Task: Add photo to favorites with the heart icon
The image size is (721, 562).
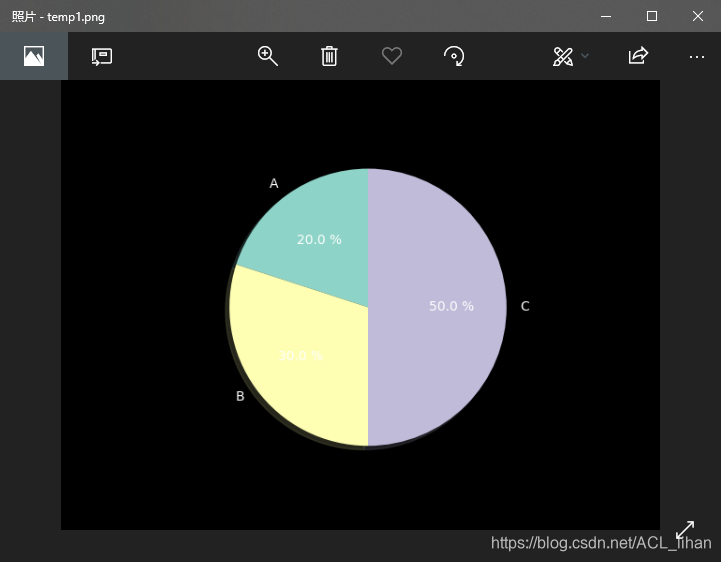Action: 392,56
